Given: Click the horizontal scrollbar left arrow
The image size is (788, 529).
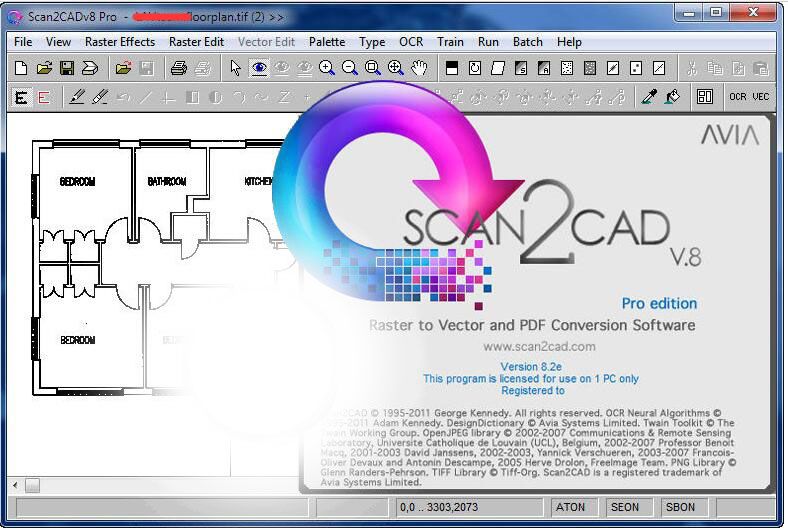Looking at the screenshot, I should point(15,485).
